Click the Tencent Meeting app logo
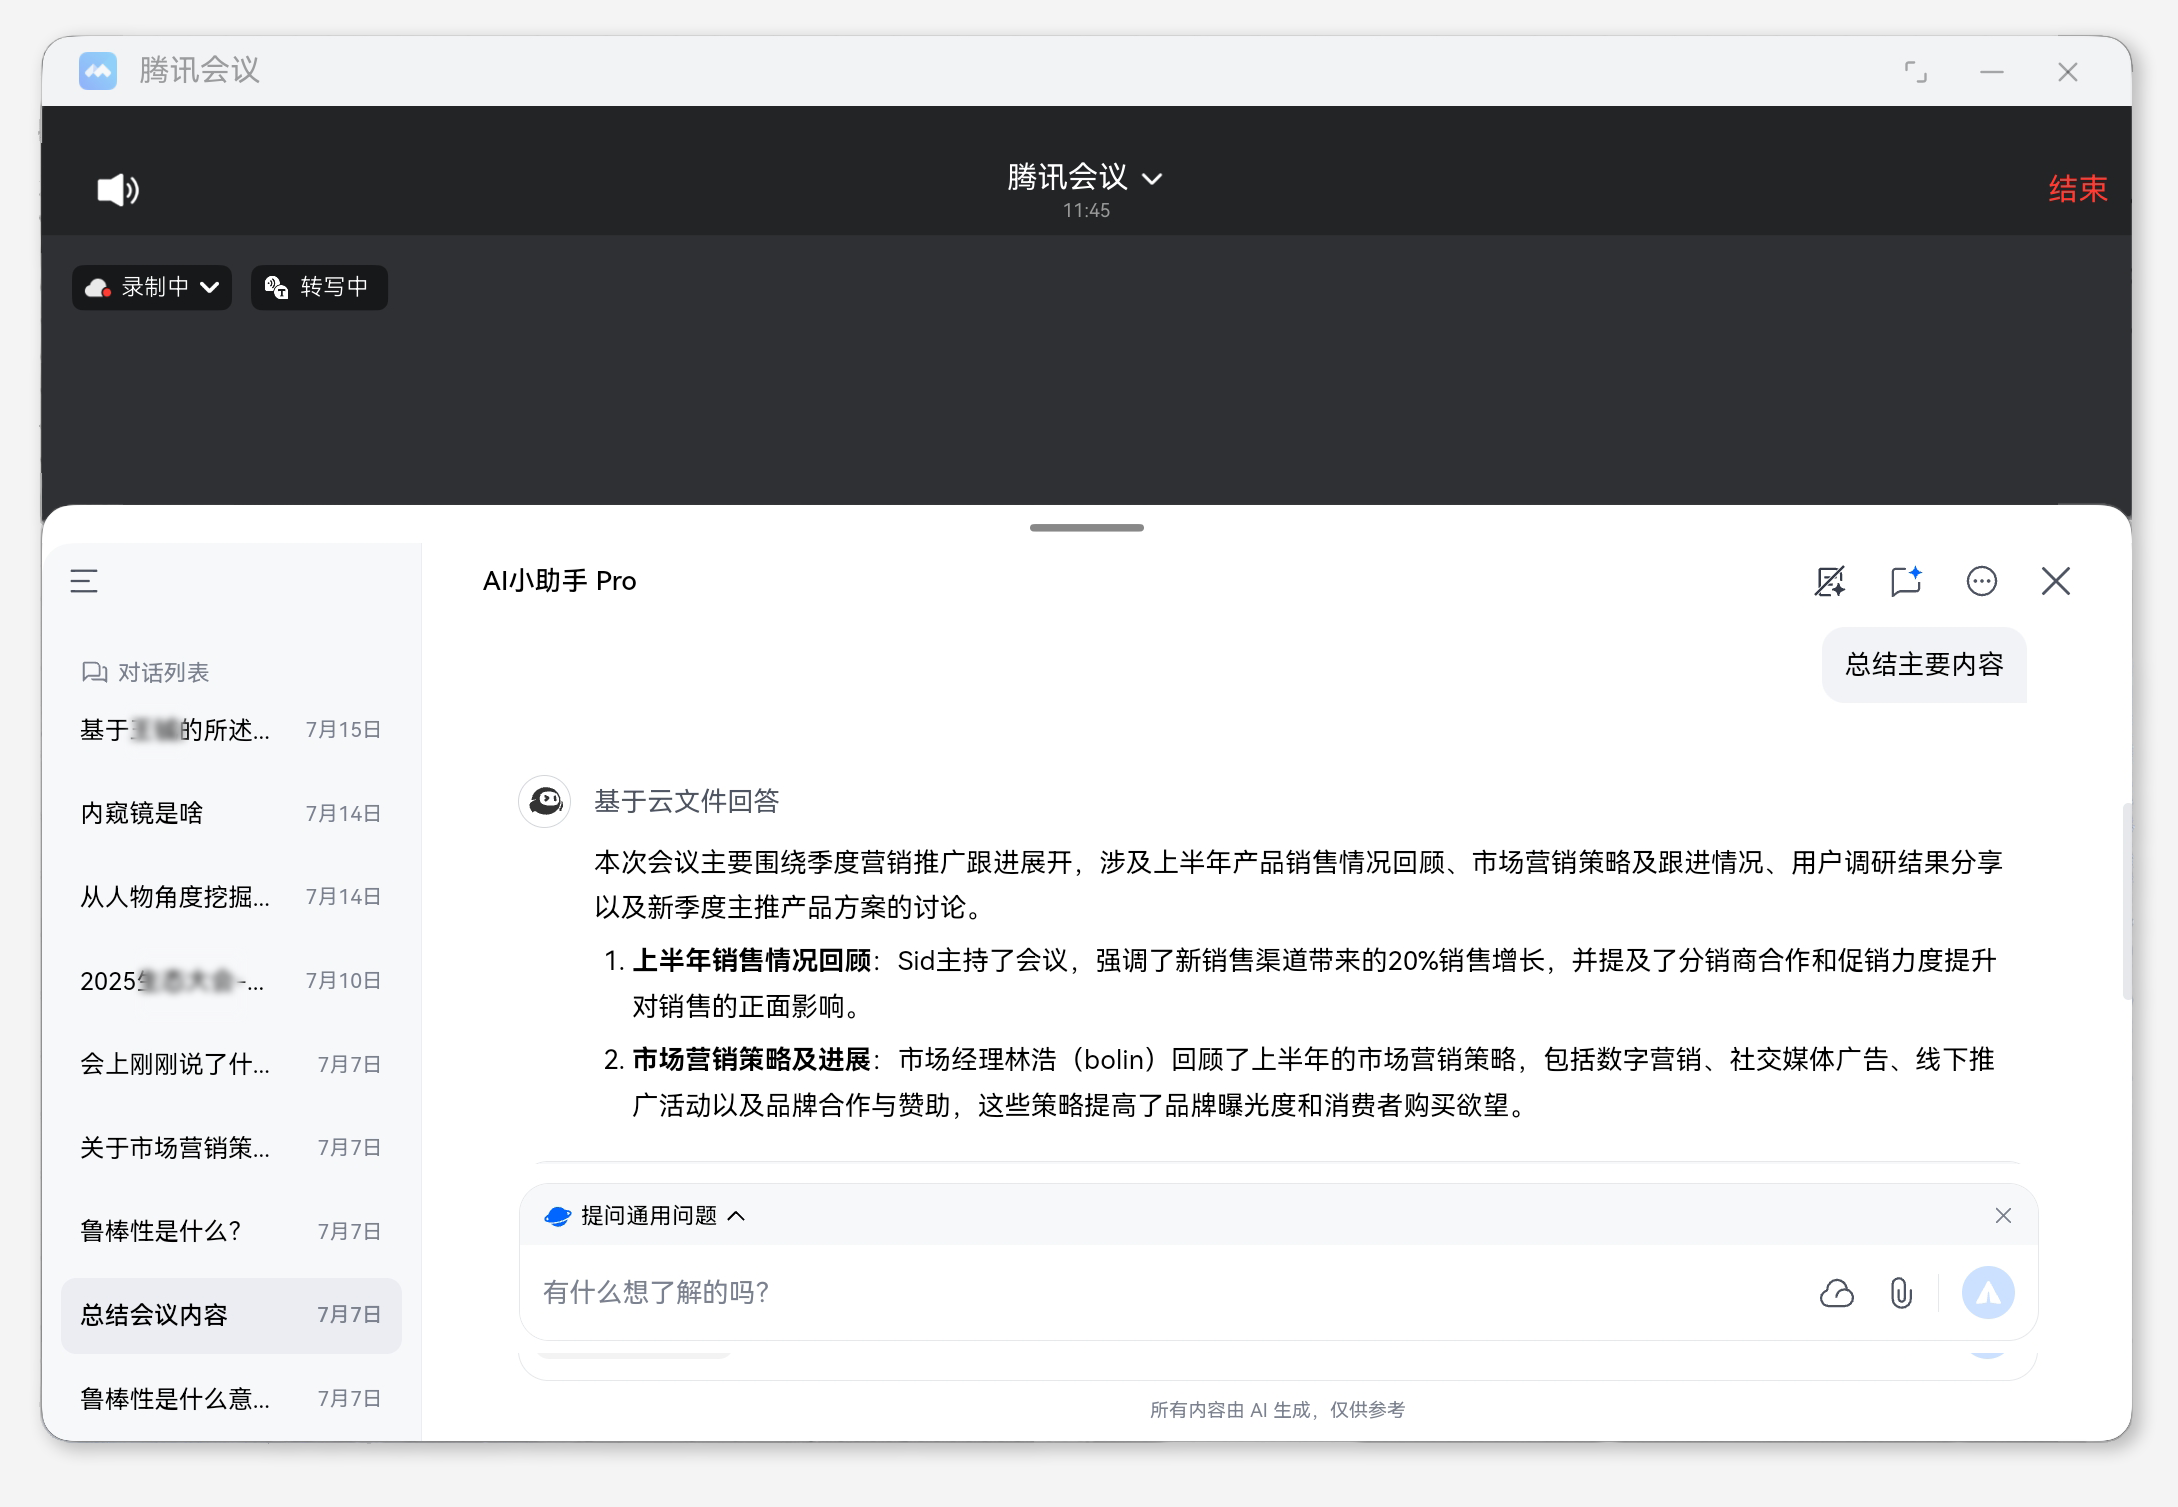Viewport: 2178px width, 1507px height. [x=98, y=71]
